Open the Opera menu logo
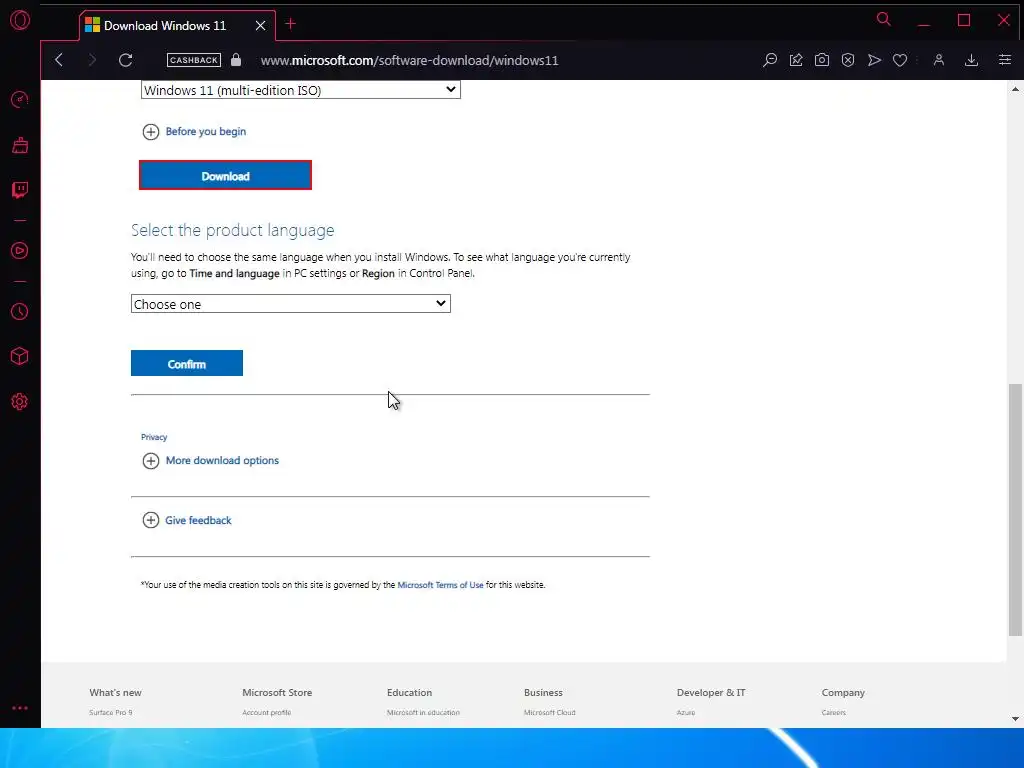The width and height of the screenshot is (1024, 768). click(x=20, y=20)
